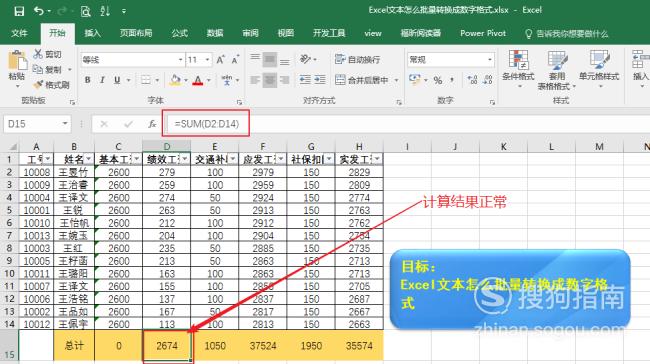Select total cell showing 37524
The image size is (650, 364).
263,345
